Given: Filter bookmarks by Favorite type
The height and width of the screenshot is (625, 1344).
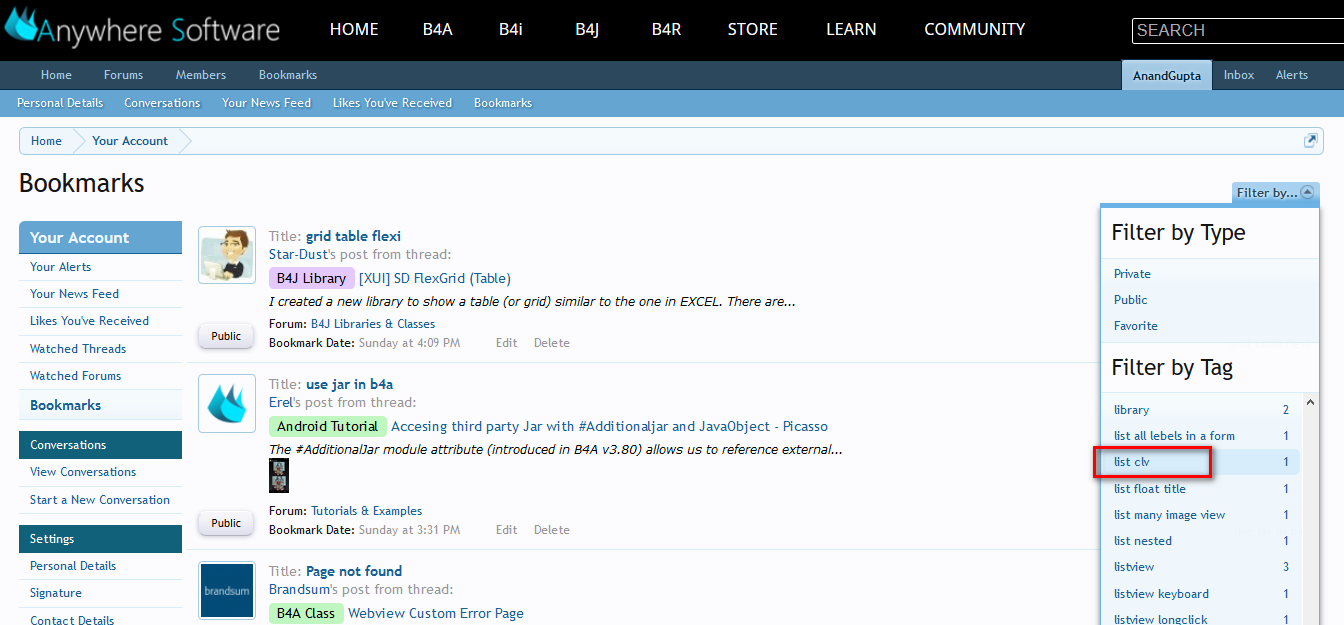Looking at the screenshot, I should tap(1136, 326).
